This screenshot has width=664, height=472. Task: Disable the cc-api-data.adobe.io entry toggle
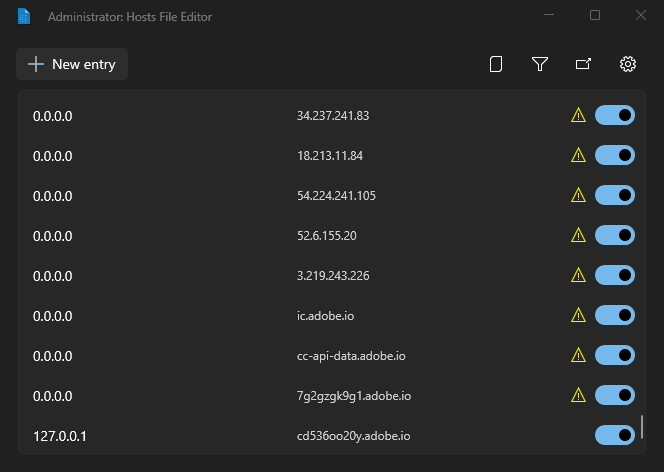click(x=615, y=355)
